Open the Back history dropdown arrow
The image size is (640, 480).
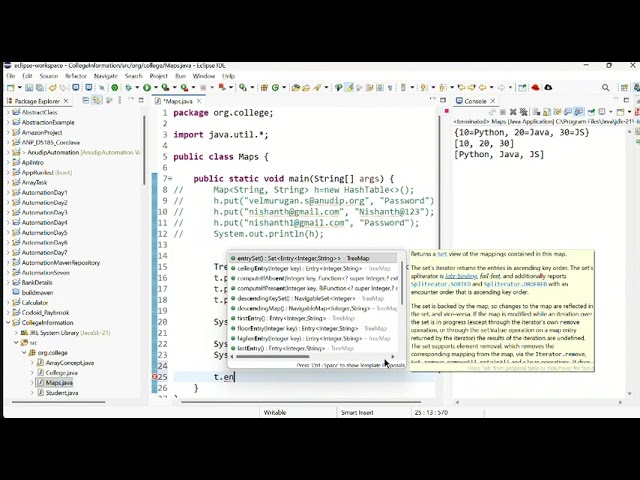tap(491, 87)
